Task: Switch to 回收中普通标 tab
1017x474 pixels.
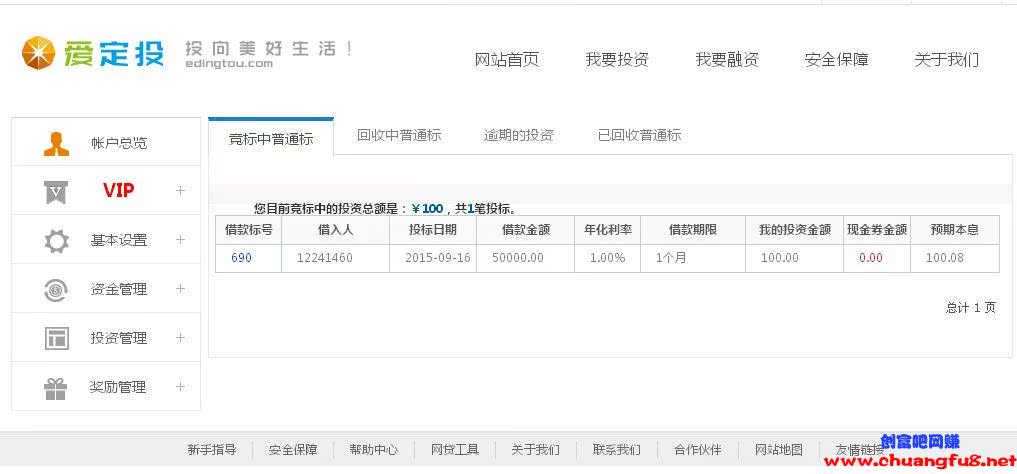Action: [x=399, y=135]
